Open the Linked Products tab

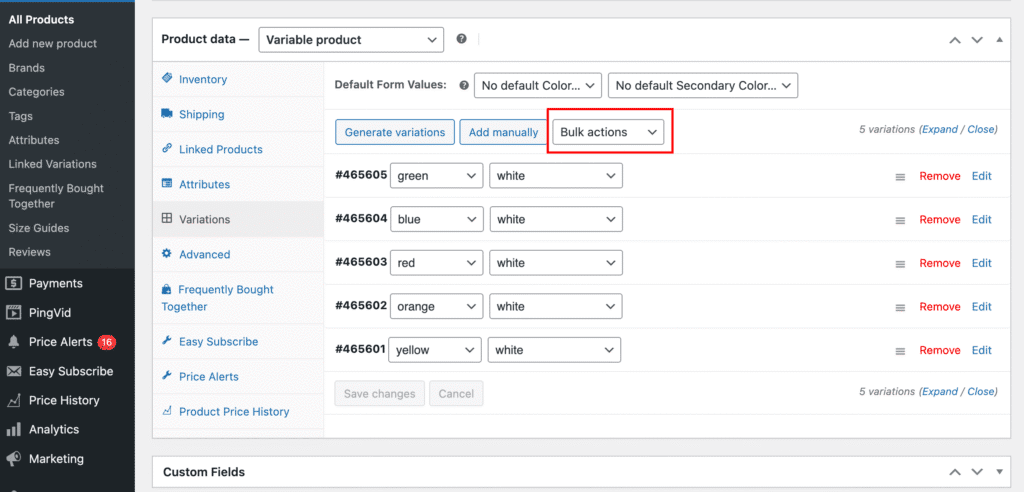[x=220, y=149]
